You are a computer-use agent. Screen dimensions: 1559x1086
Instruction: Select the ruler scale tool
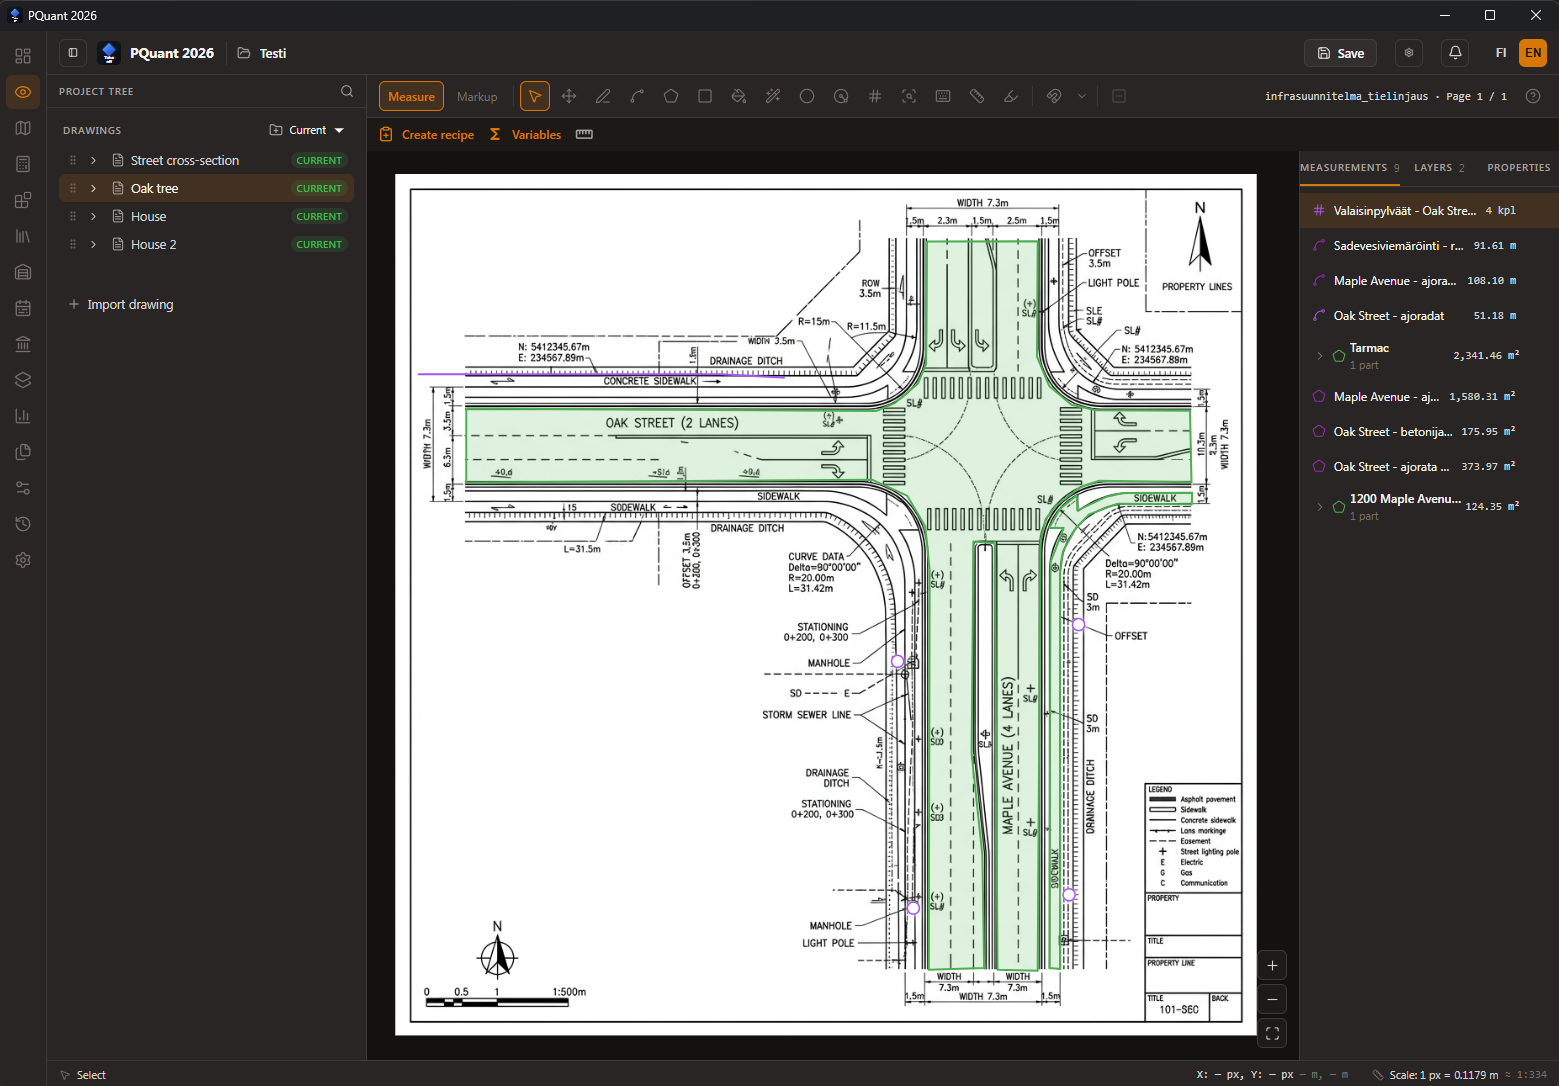977,97
